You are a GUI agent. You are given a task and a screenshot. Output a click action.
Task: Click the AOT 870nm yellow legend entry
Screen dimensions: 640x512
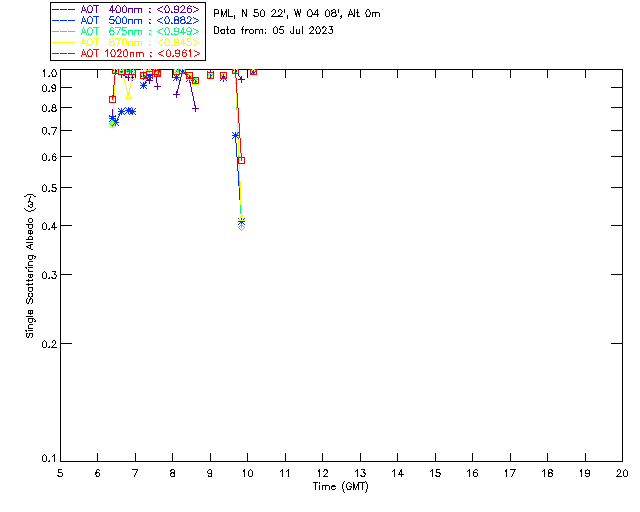pyautogui.click(x=127, y=42)
